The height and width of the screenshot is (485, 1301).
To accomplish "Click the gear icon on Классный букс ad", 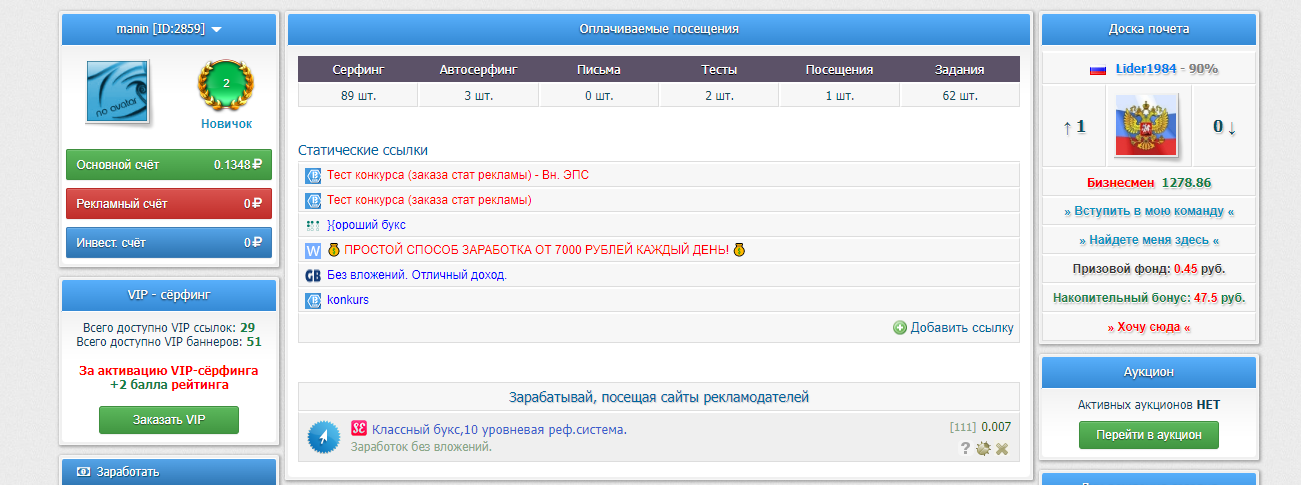I will (x=983, y=449).
